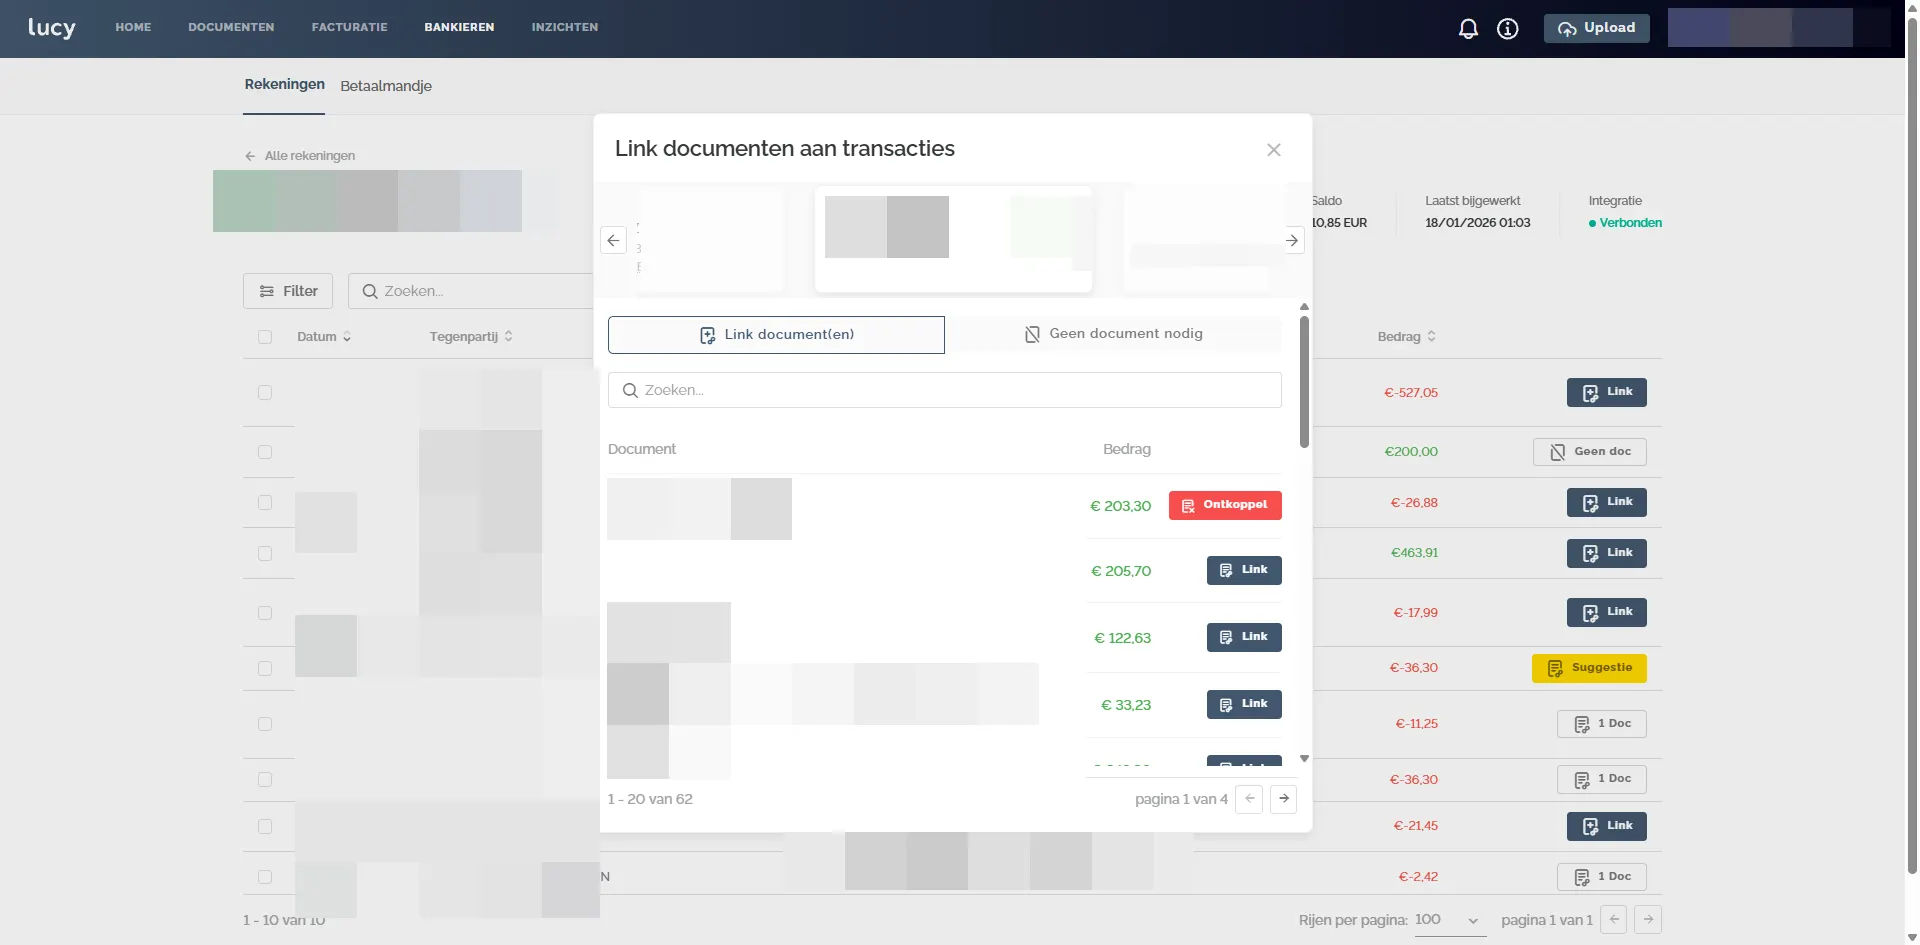The height and width of the screenshot is (945, 1920).
Task: Open the yellow Suggestie button
Action: pos(1589,668)
